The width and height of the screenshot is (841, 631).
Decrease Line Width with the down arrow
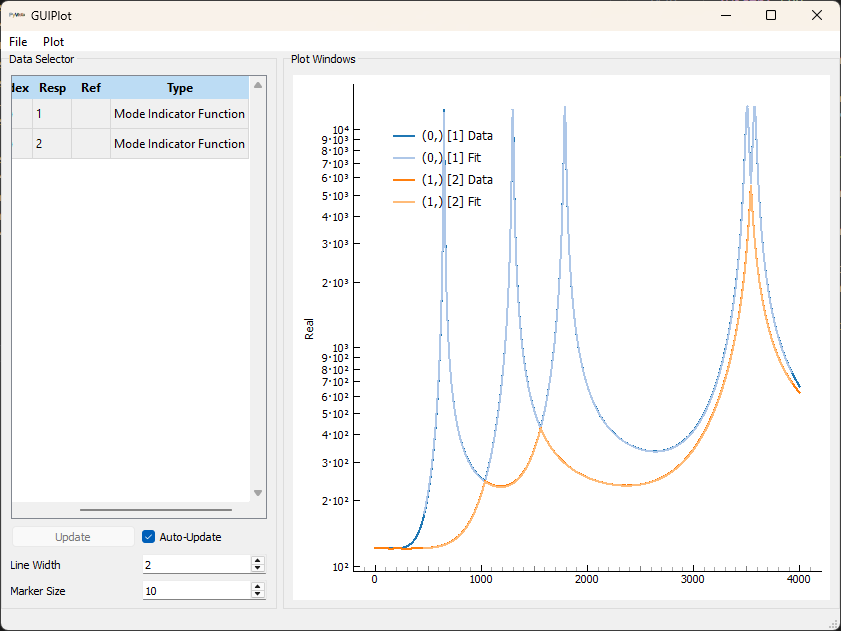pos(257,569)
